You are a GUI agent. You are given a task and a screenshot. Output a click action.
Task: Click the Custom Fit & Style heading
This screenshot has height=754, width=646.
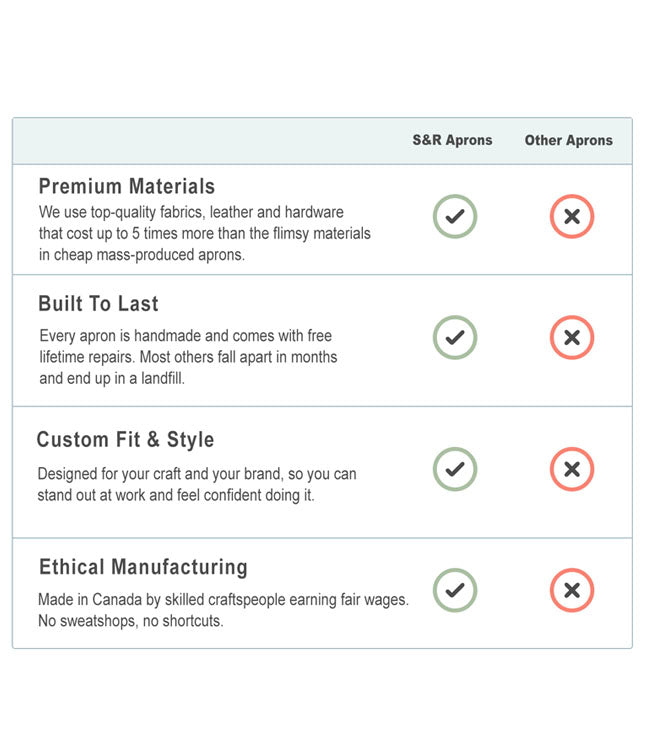click(126, 440)
